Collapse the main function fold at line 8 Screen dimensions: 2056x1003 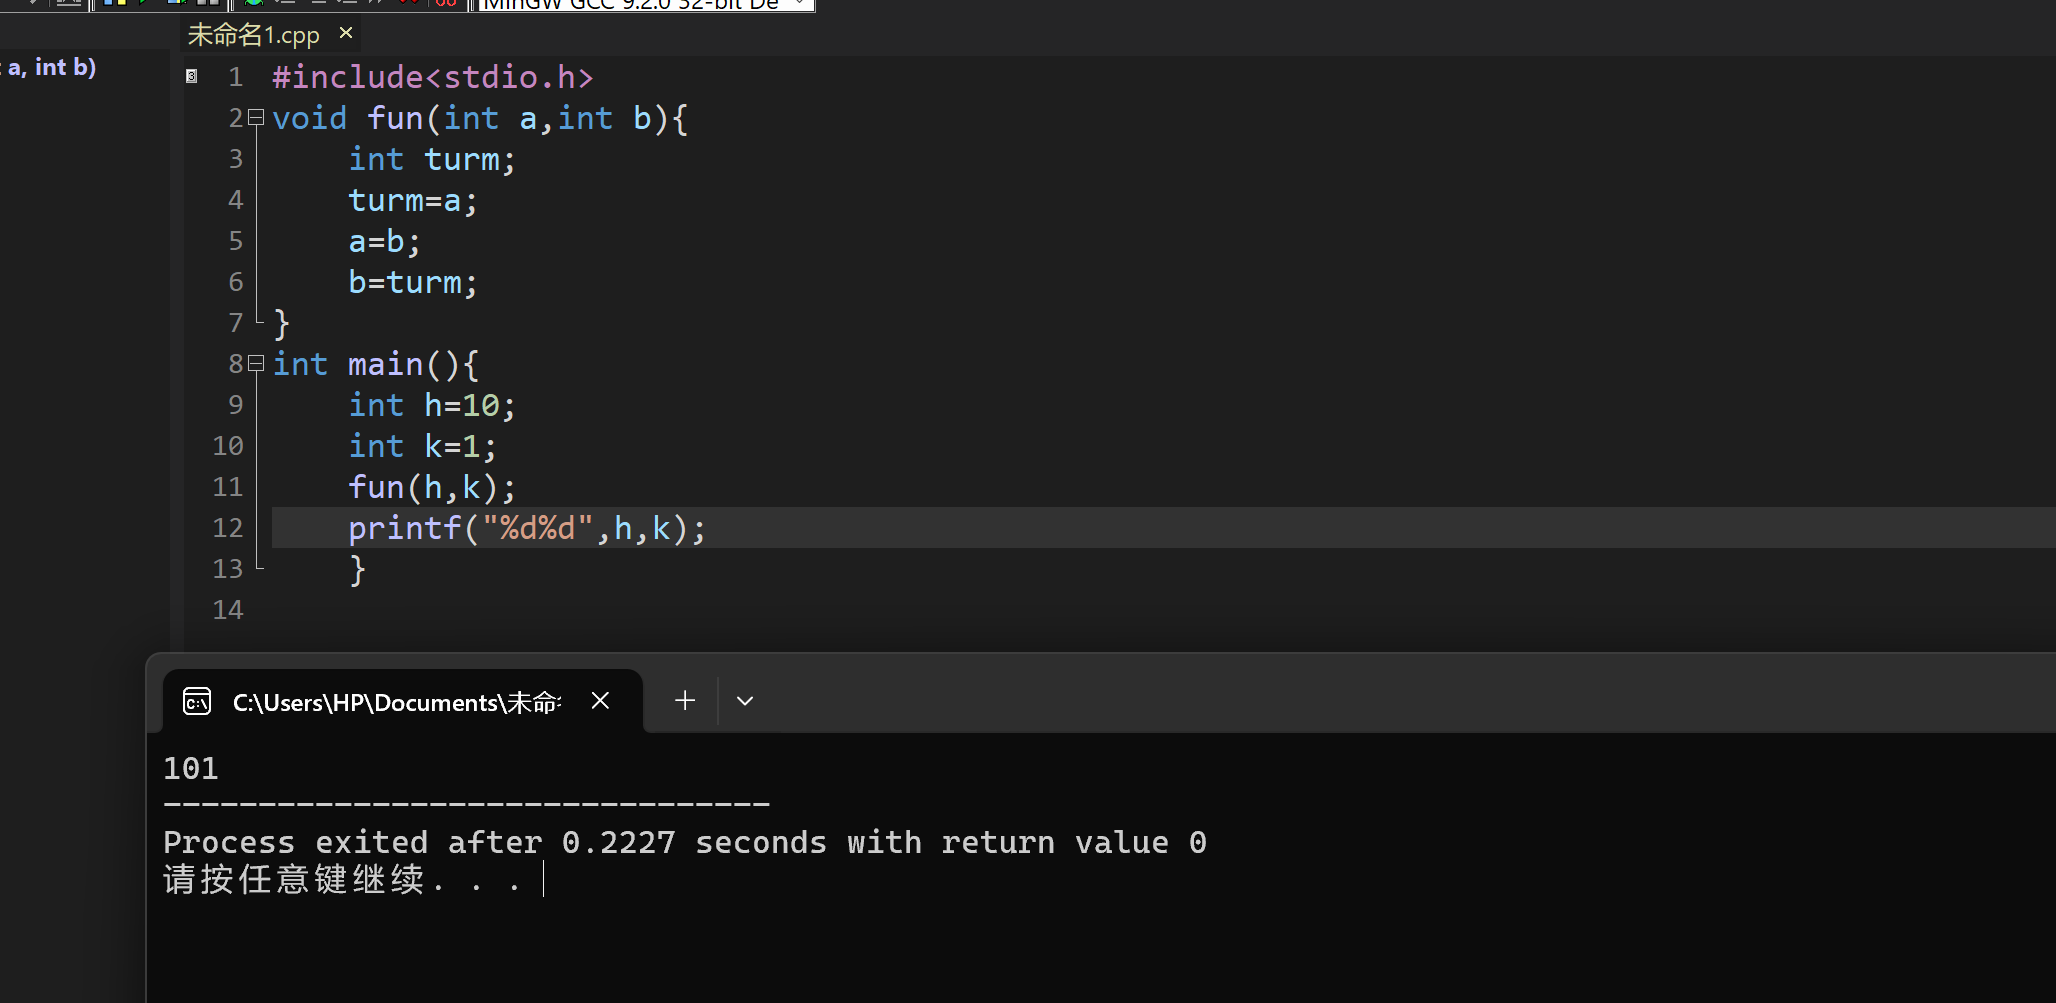point(256,363)
